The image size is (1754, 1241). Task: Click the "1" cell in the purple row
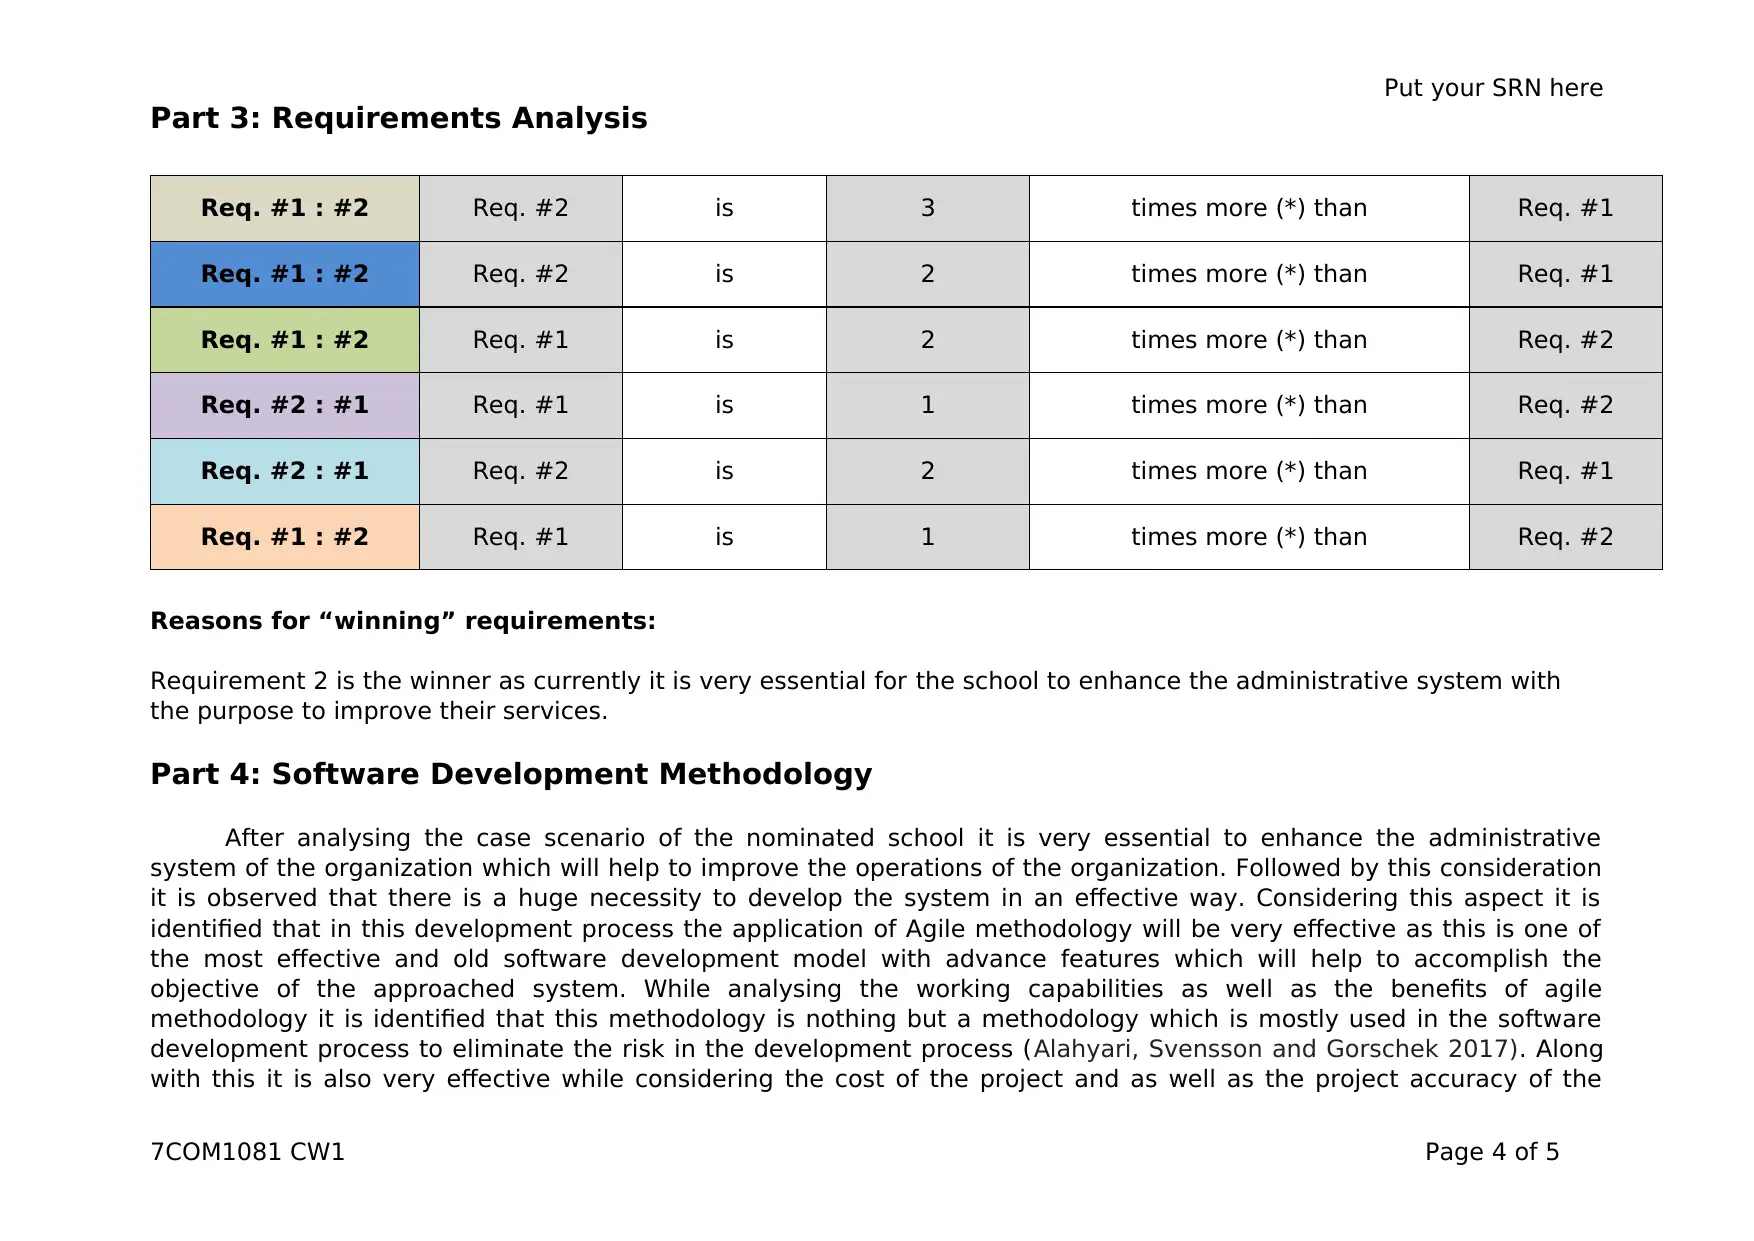(928, 405)
